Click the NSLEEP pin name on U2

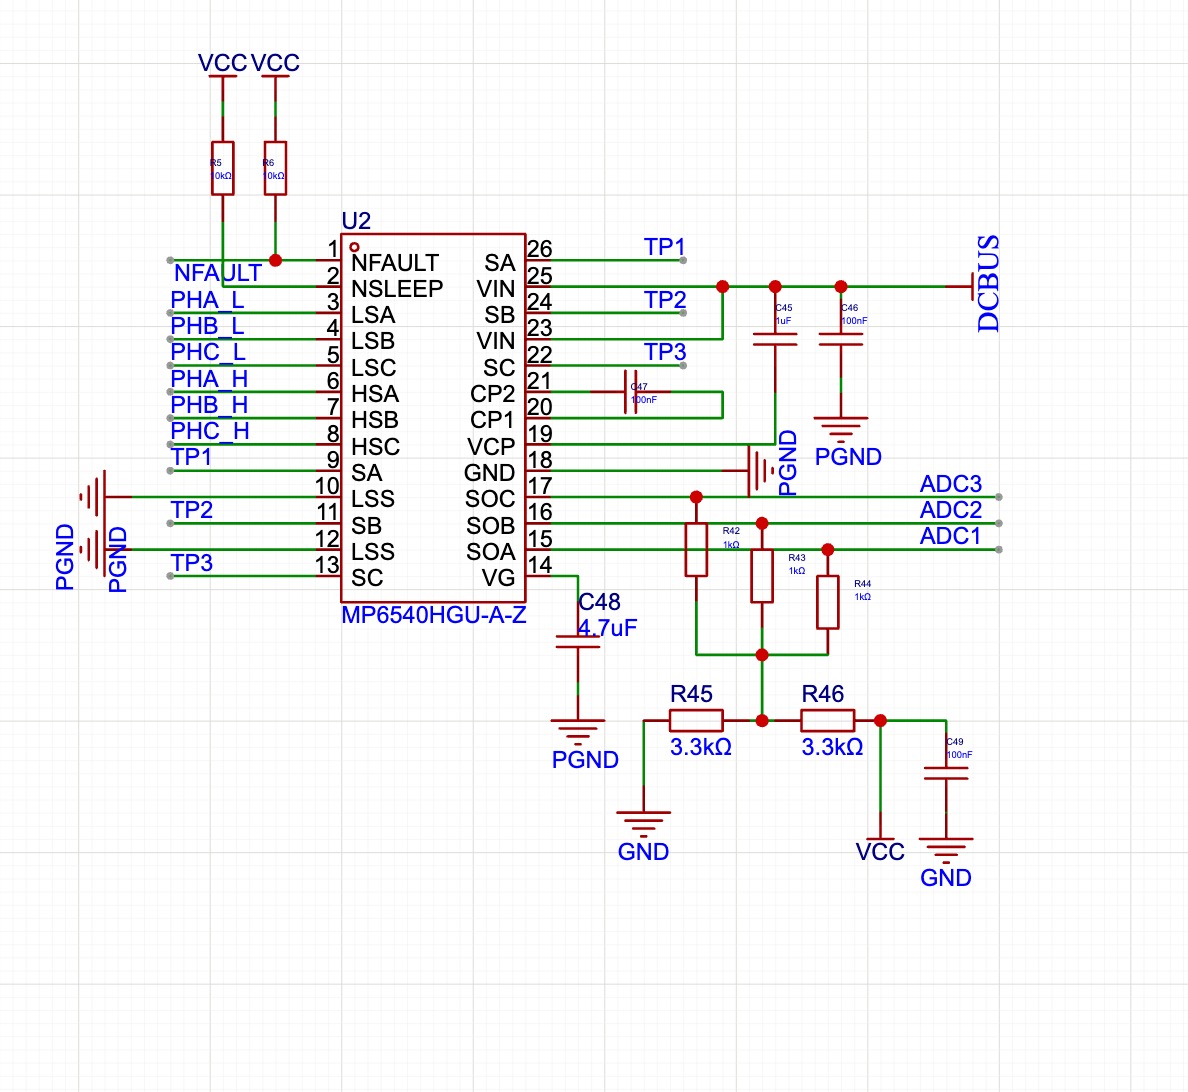coord(397,289)
